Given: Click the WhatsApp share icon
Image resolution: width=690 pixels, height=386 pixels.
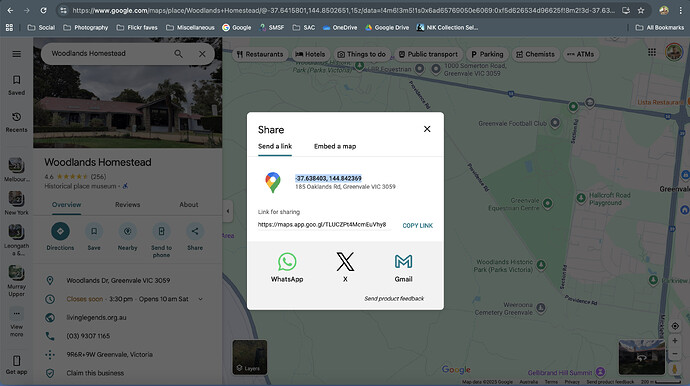Looking at the screenshot, I should 287,262.
